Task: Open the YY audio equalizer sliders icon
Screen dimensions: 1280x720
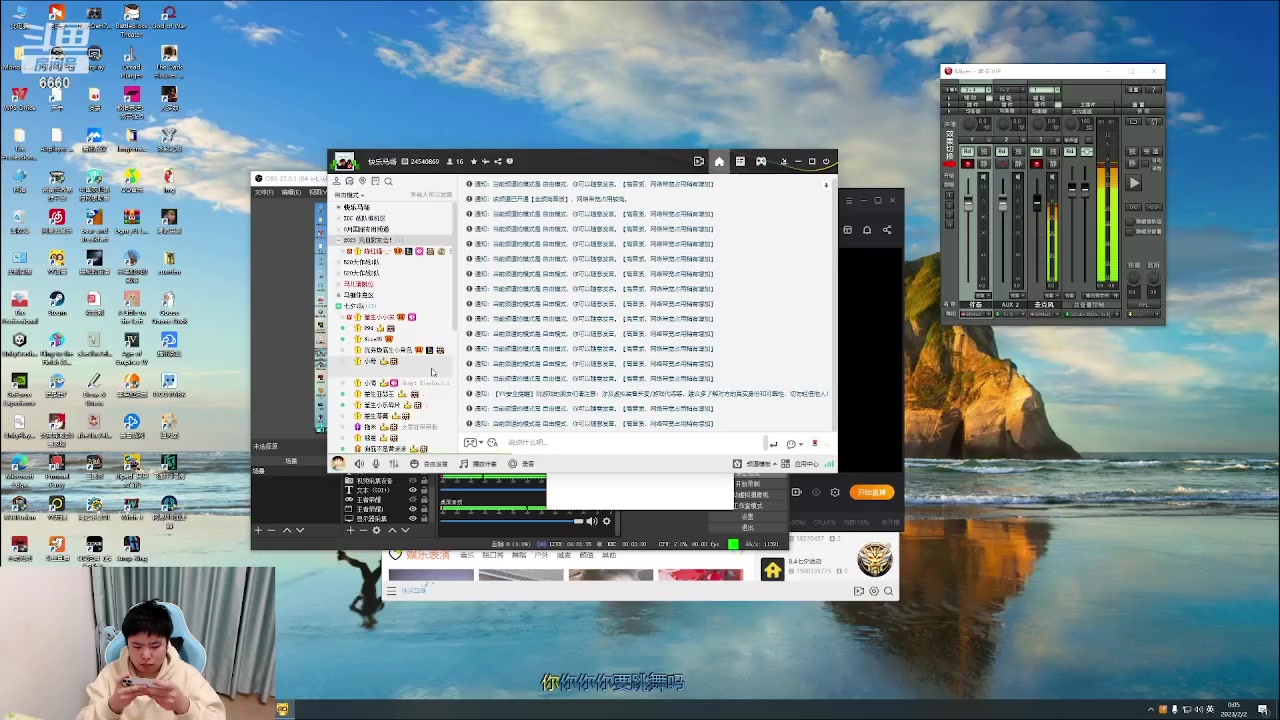Action: (x=393, y=464)
